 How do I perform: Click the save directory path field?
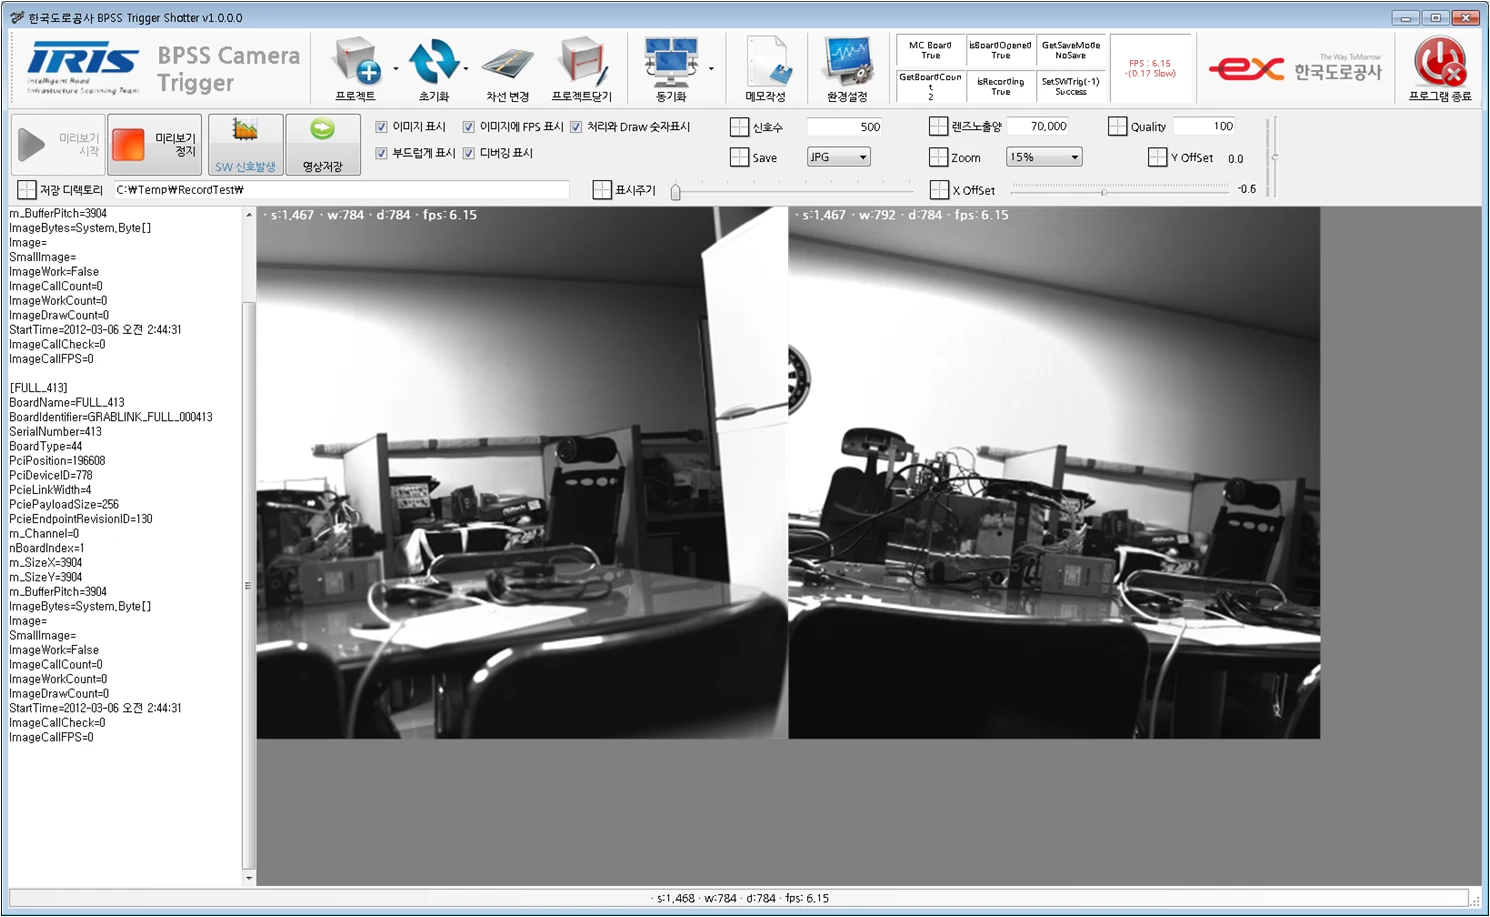click(341, 189)
